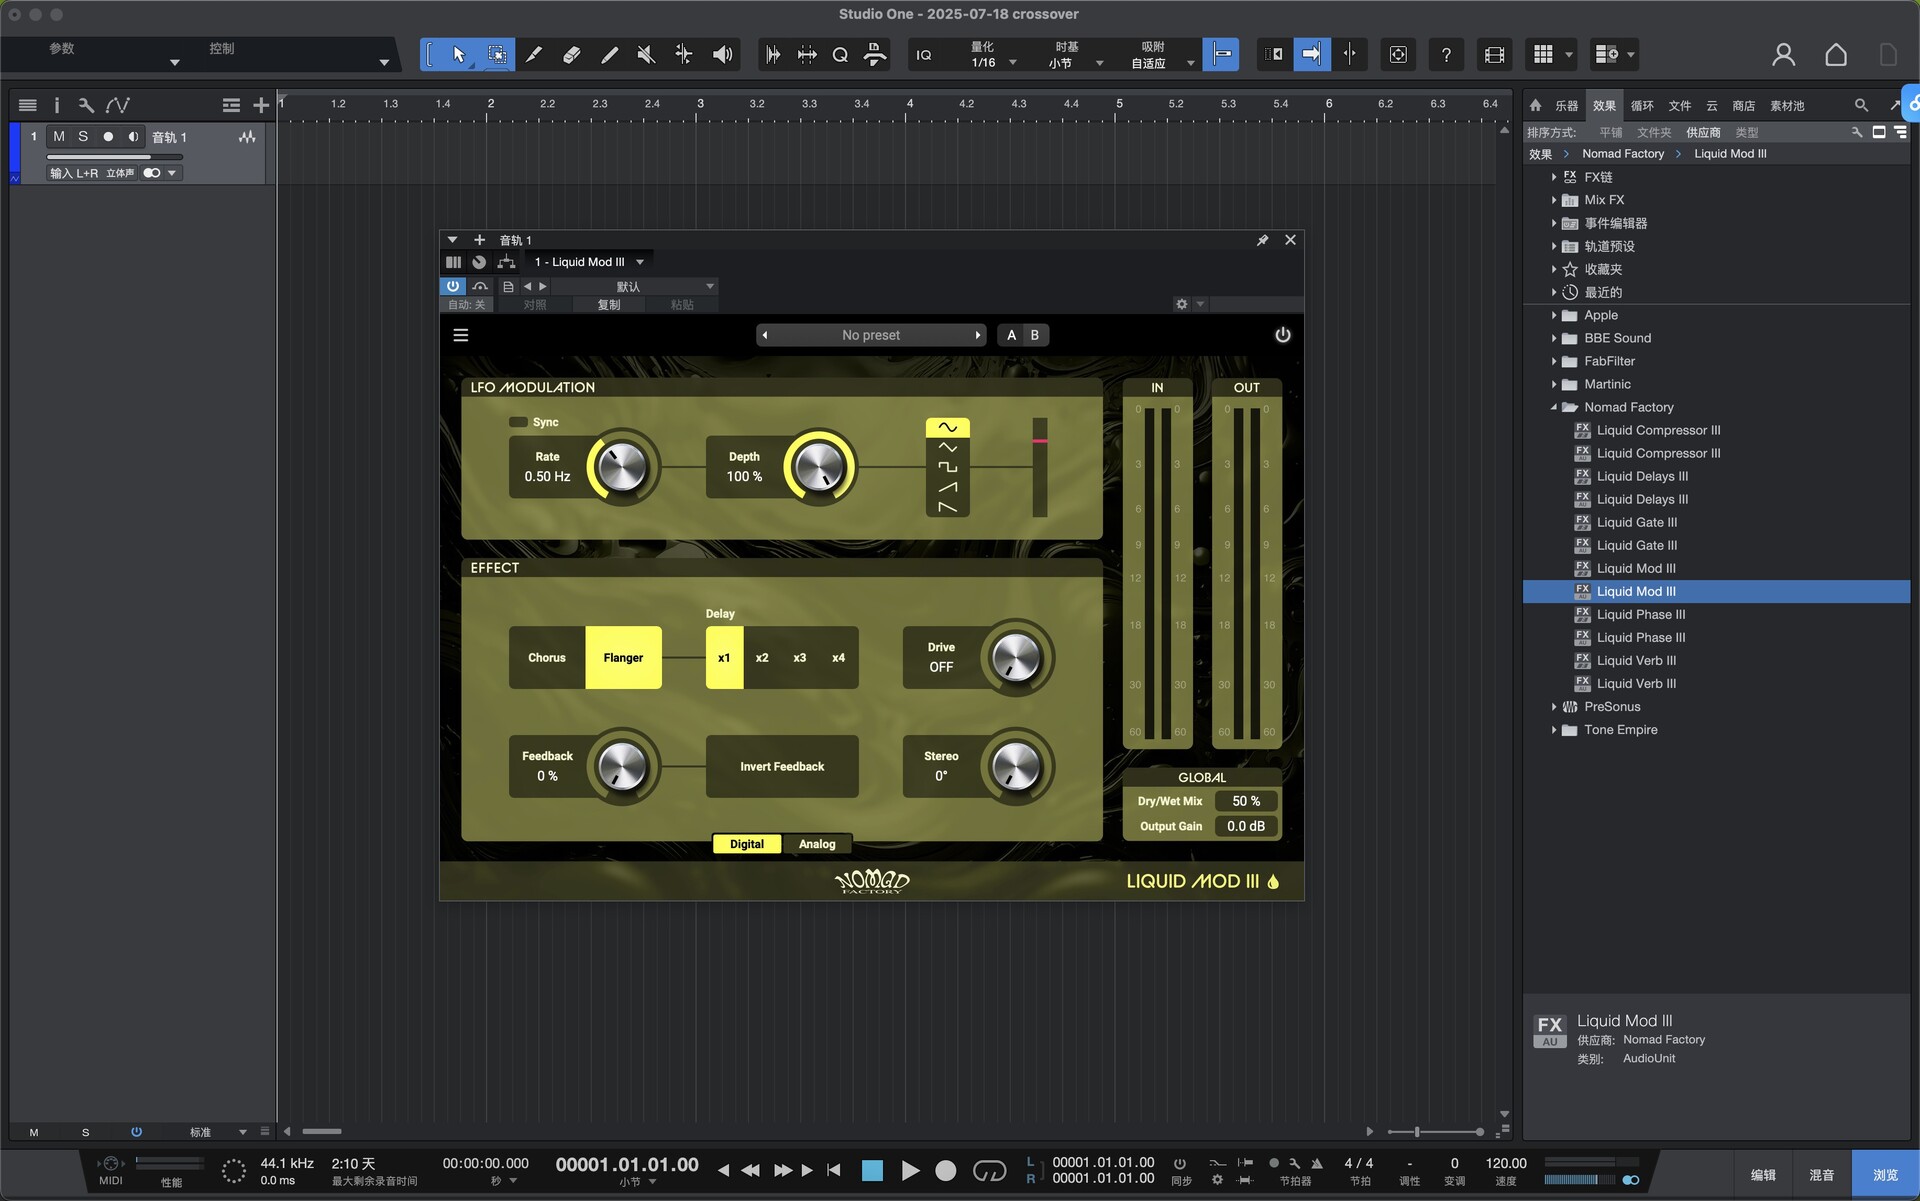1920x1201 pixels.
Task: Click the IQ quantize button
Action: pos(924,55)
